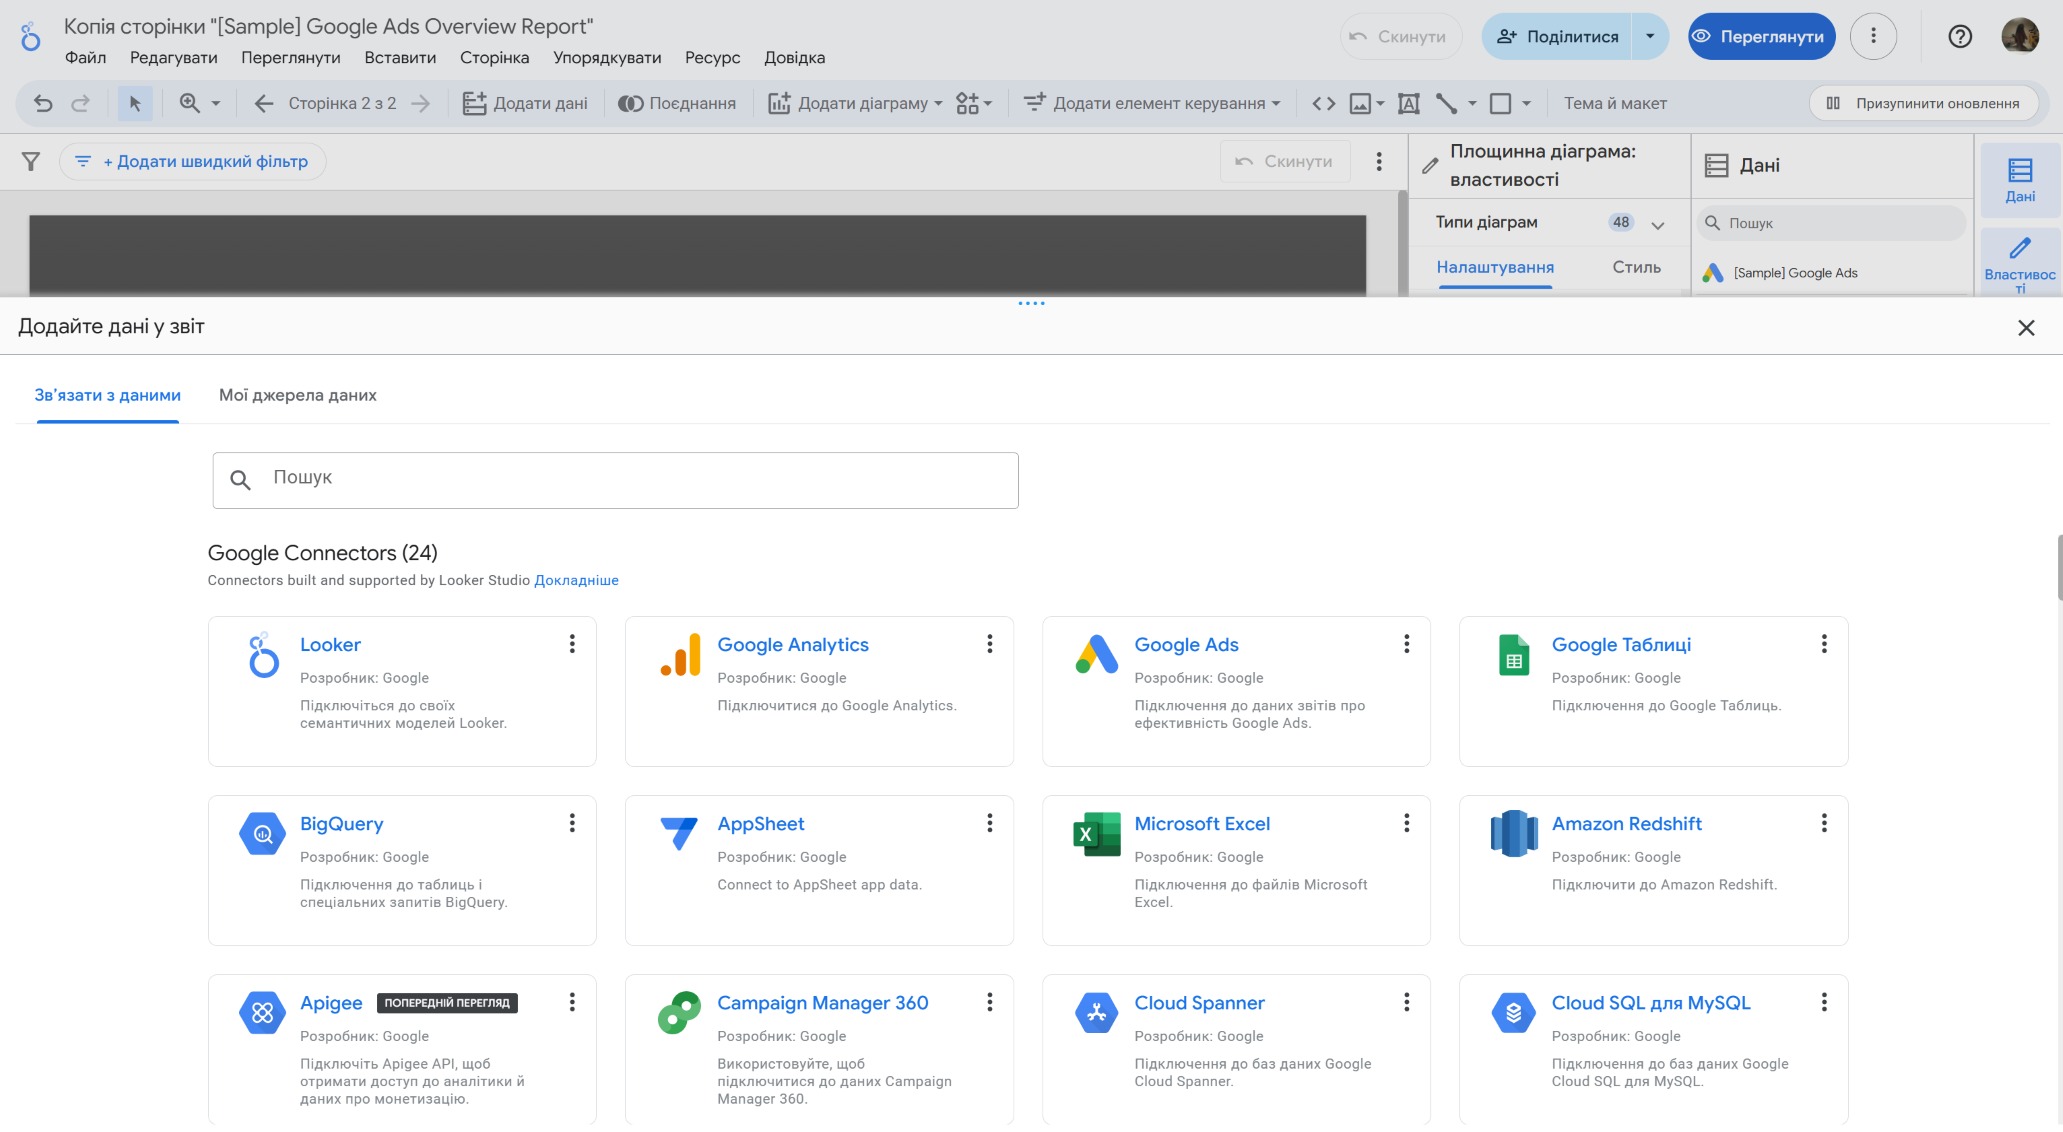Screen dimensions: 2063x1132
Task: Expand the shape tool dropdown arrow
Action: click(x=1526, y=103)
